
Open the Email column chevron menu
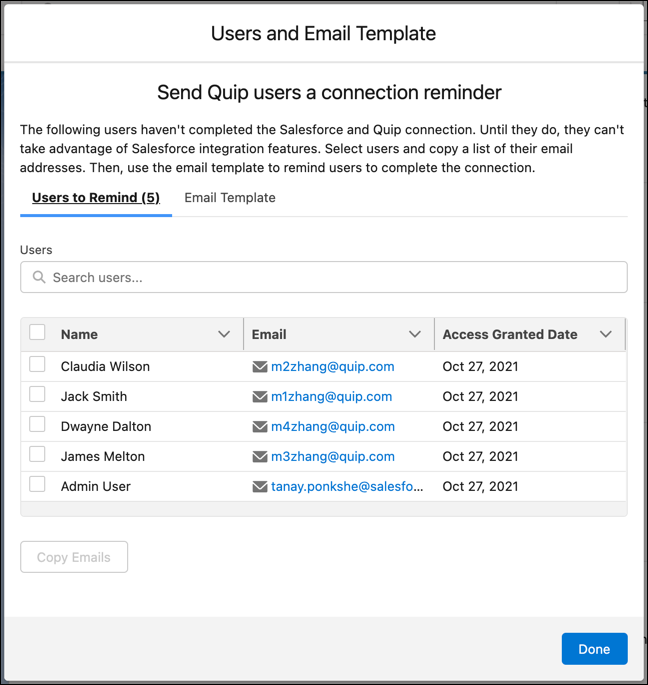coord(415,334)
